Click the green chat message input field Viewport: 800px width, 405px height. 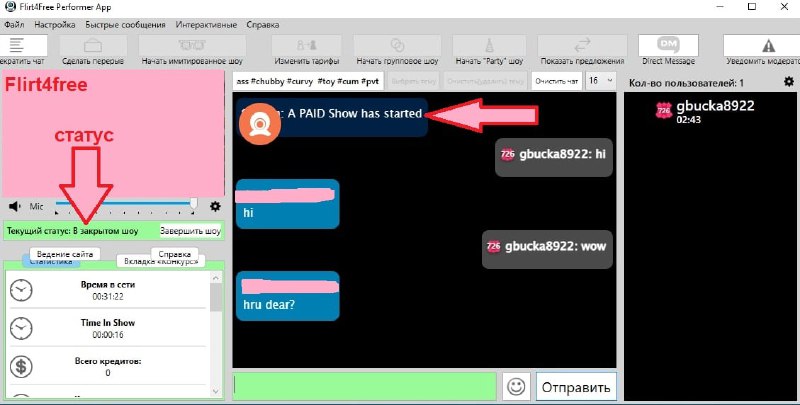click(x=364, y=386)
